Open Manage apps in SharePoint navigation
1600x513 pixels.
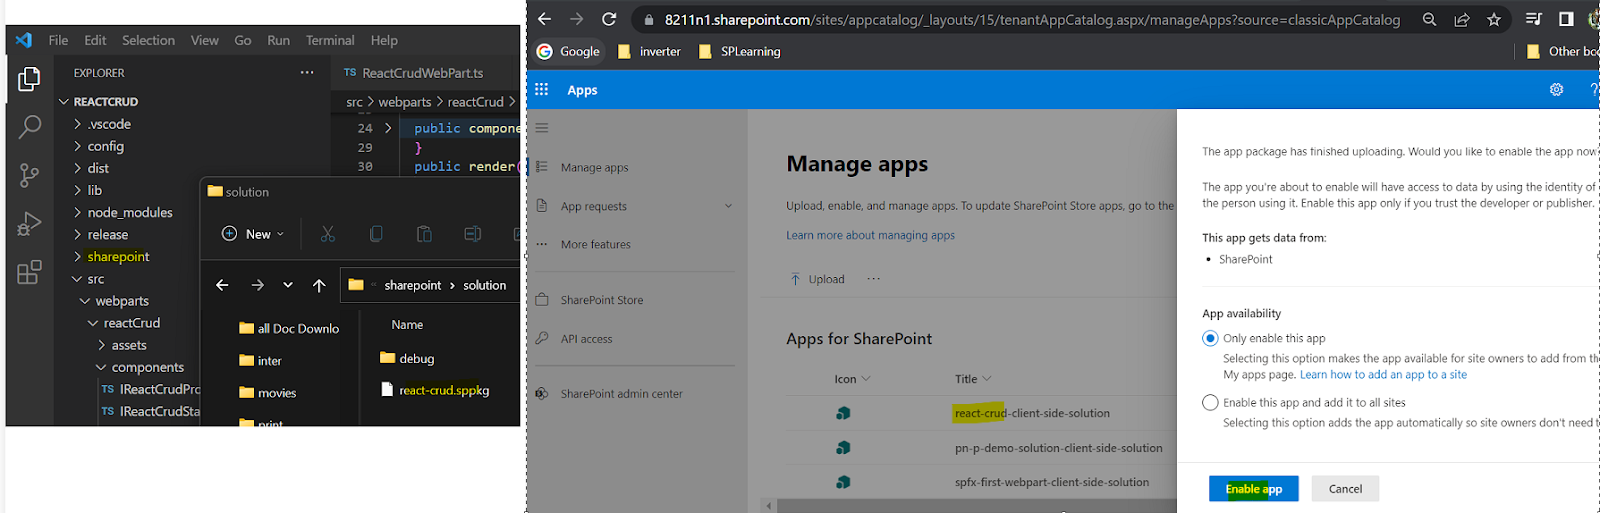[x=594, y=167]
